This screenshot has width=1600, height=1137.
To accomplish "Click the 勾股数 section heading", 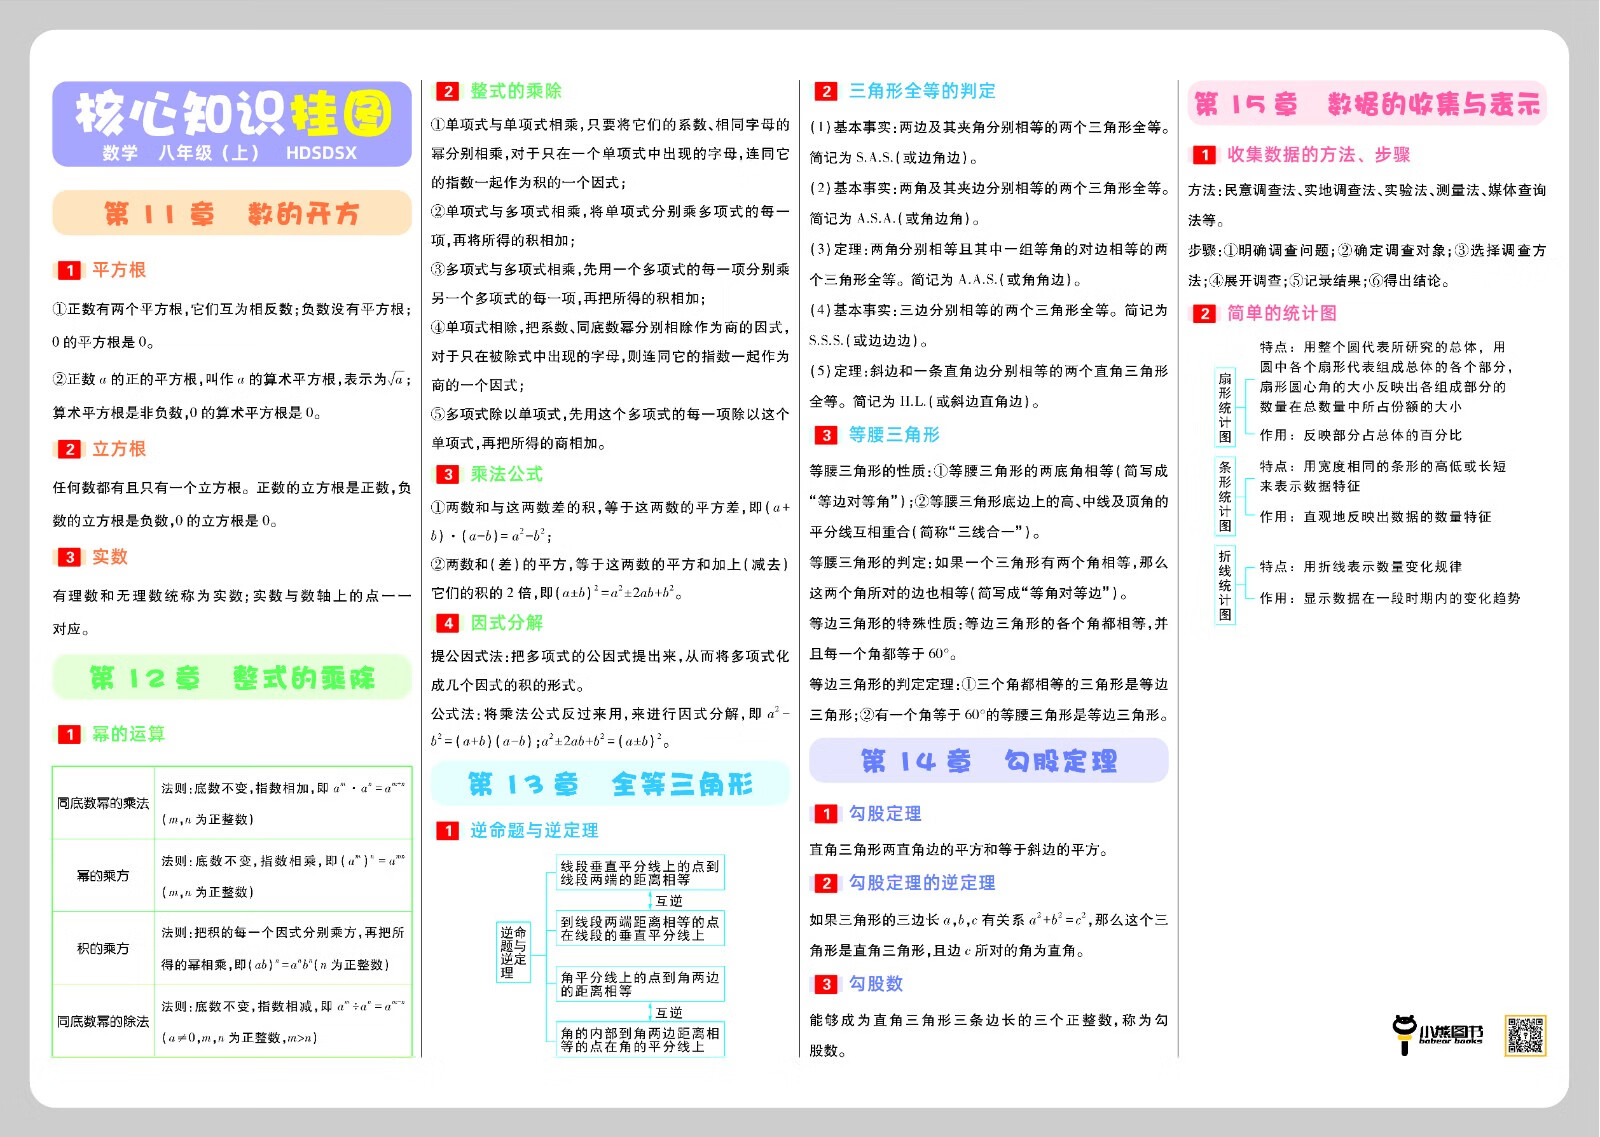I will tap(875, 984).
